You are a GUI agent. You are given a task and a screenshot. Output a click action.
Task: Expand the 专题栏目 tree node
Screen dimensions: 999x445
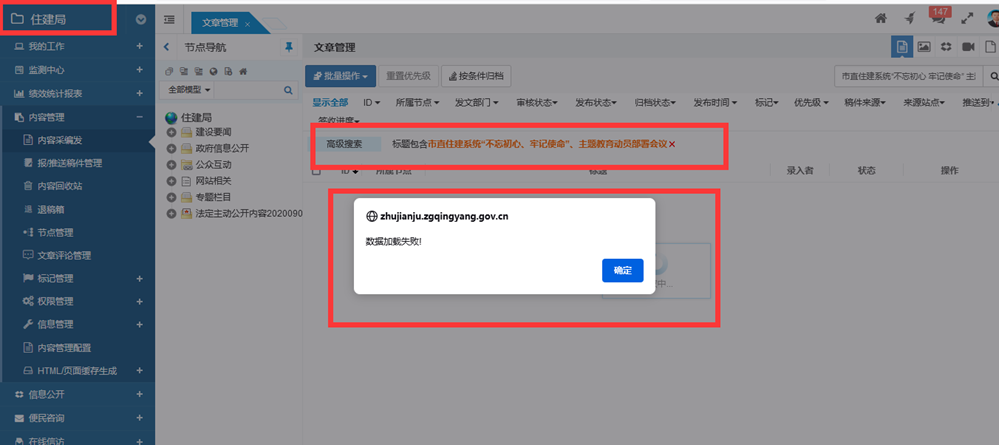click(171, 197)
